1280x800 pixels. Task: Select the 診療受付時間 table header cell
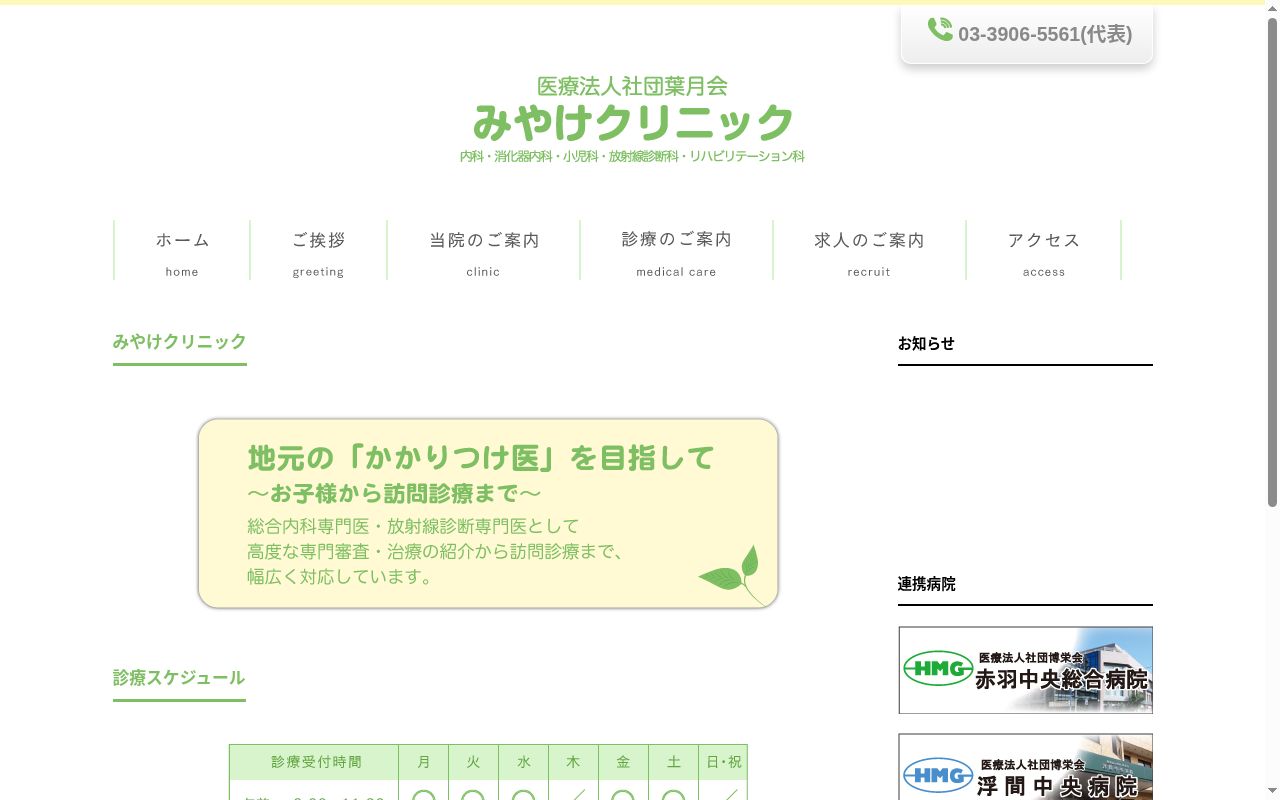tap(314, 762)
